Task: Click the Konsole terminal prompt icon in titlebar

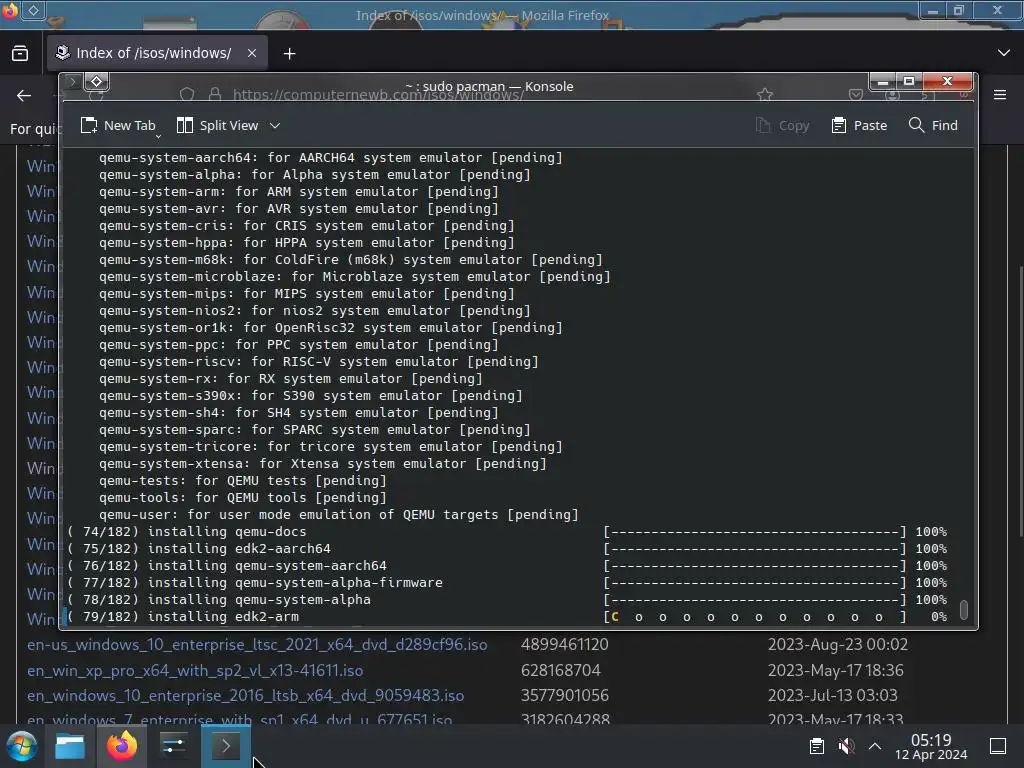Action: pos(72,81)
